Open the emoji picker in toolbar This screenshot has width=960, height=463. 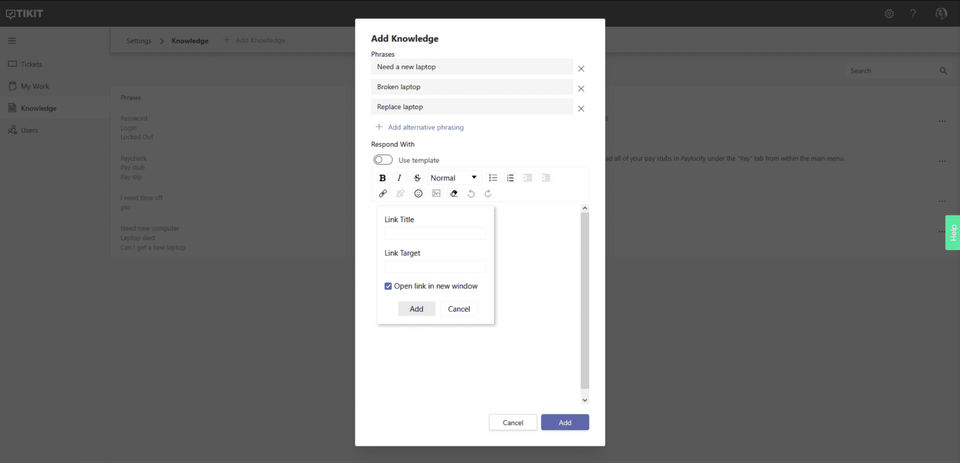(x=418, y=194)
